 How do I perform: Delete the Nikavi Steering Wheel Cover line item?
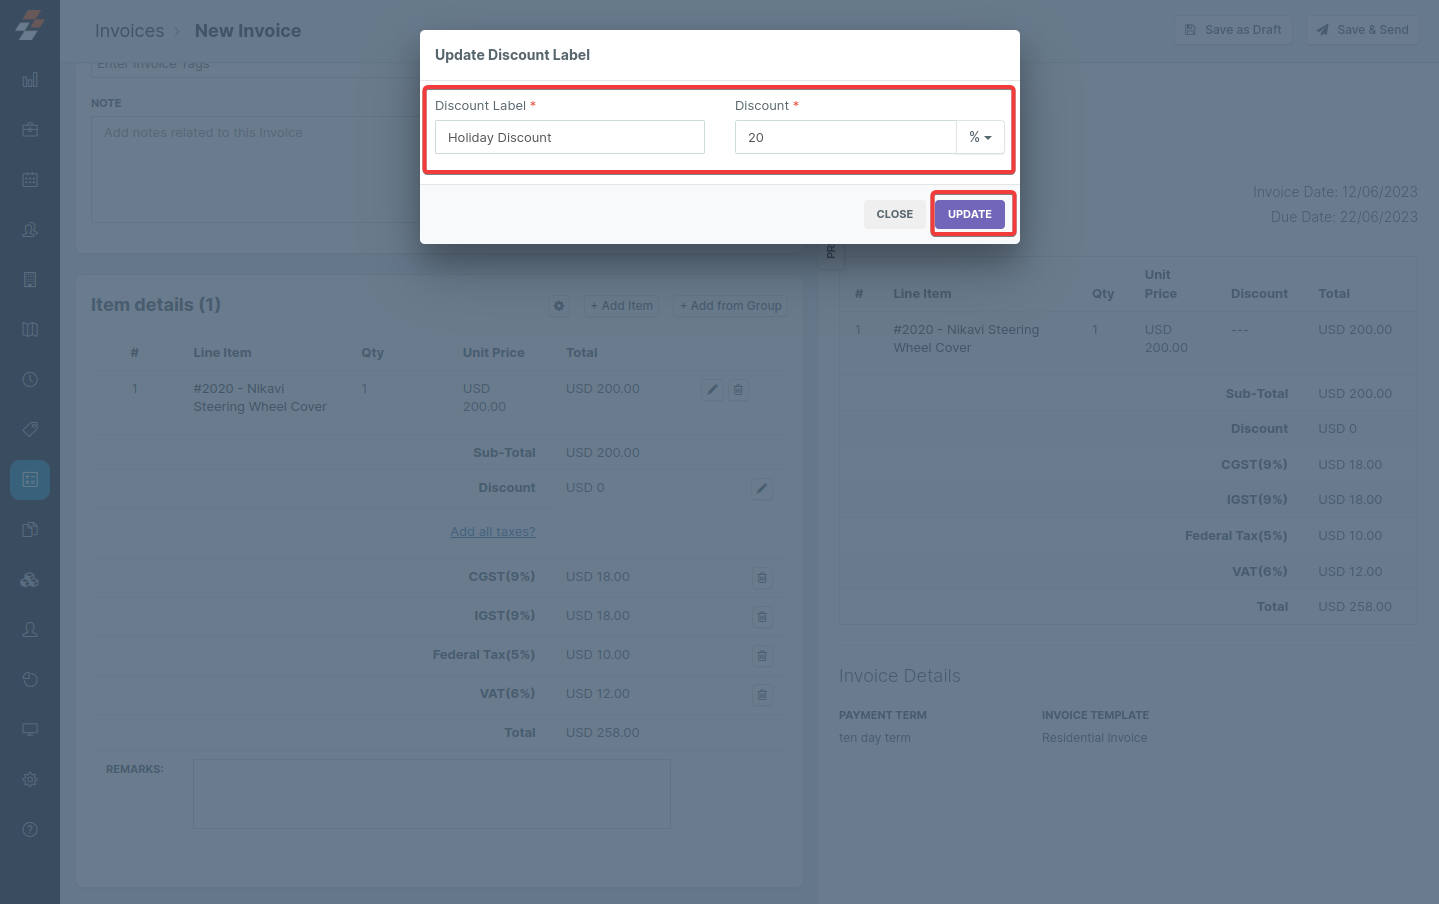738,390
